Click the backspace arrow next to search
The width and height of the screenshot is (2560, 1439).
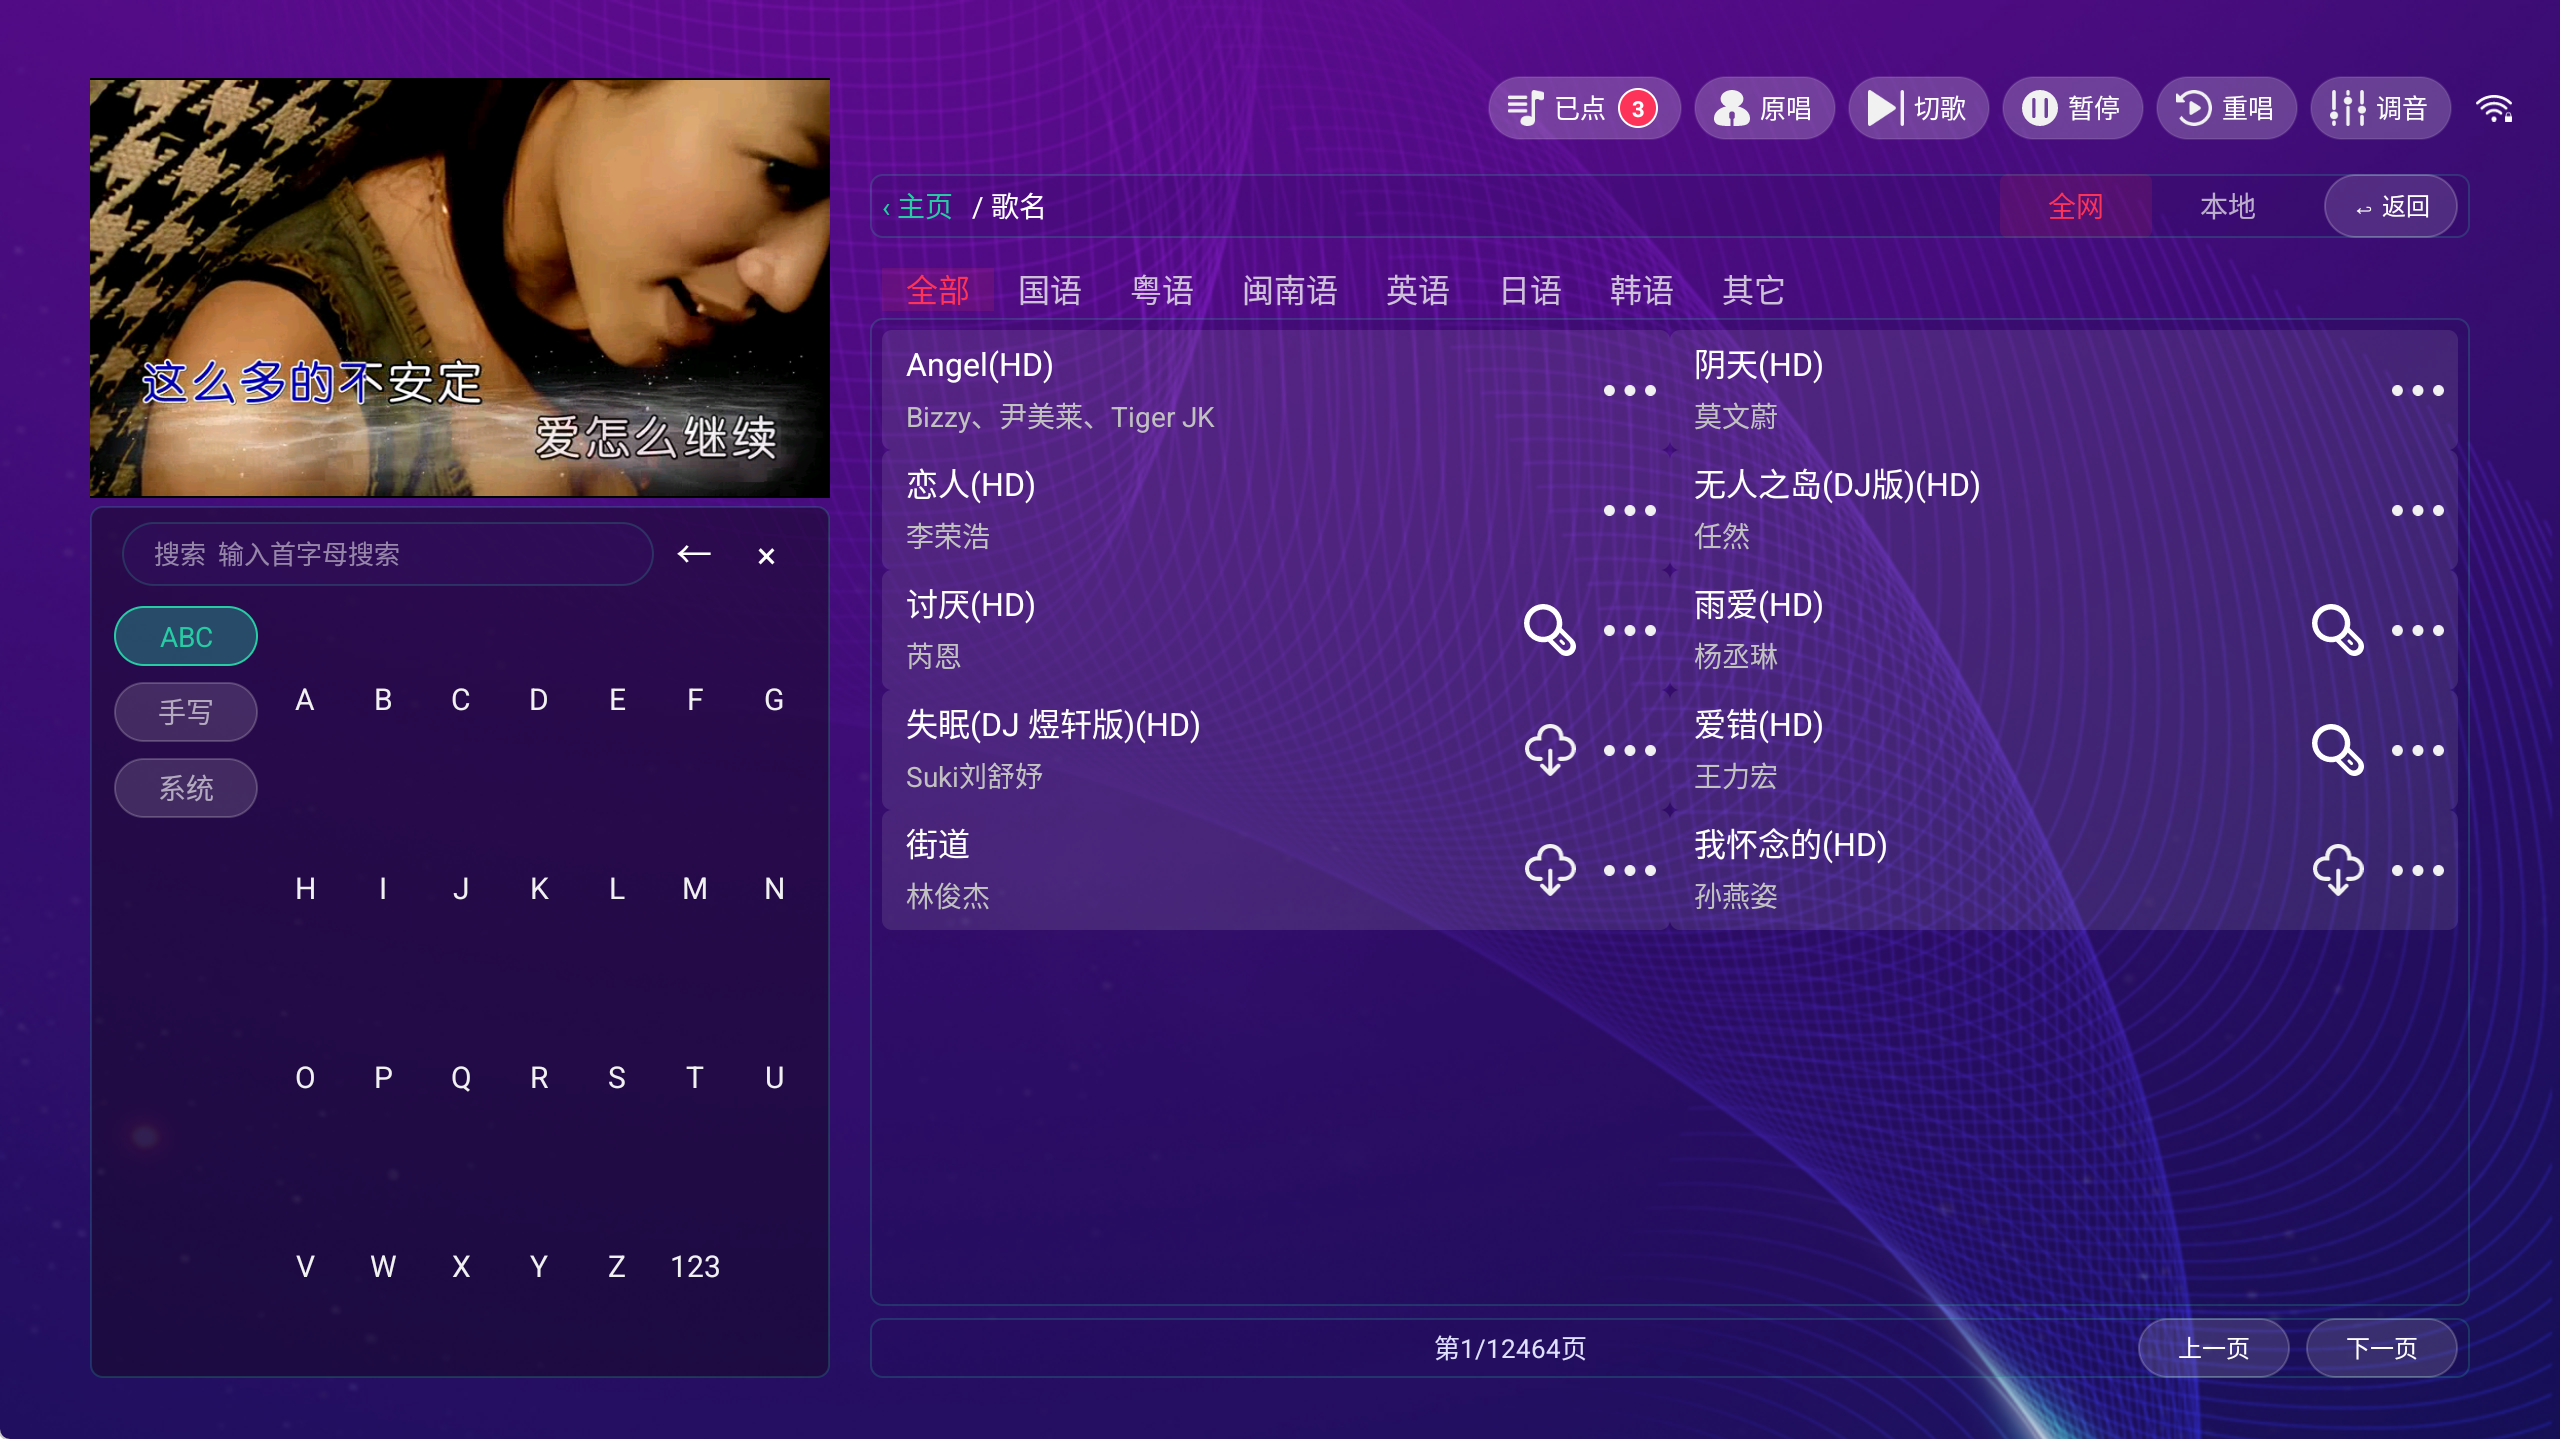coord(694,554)
